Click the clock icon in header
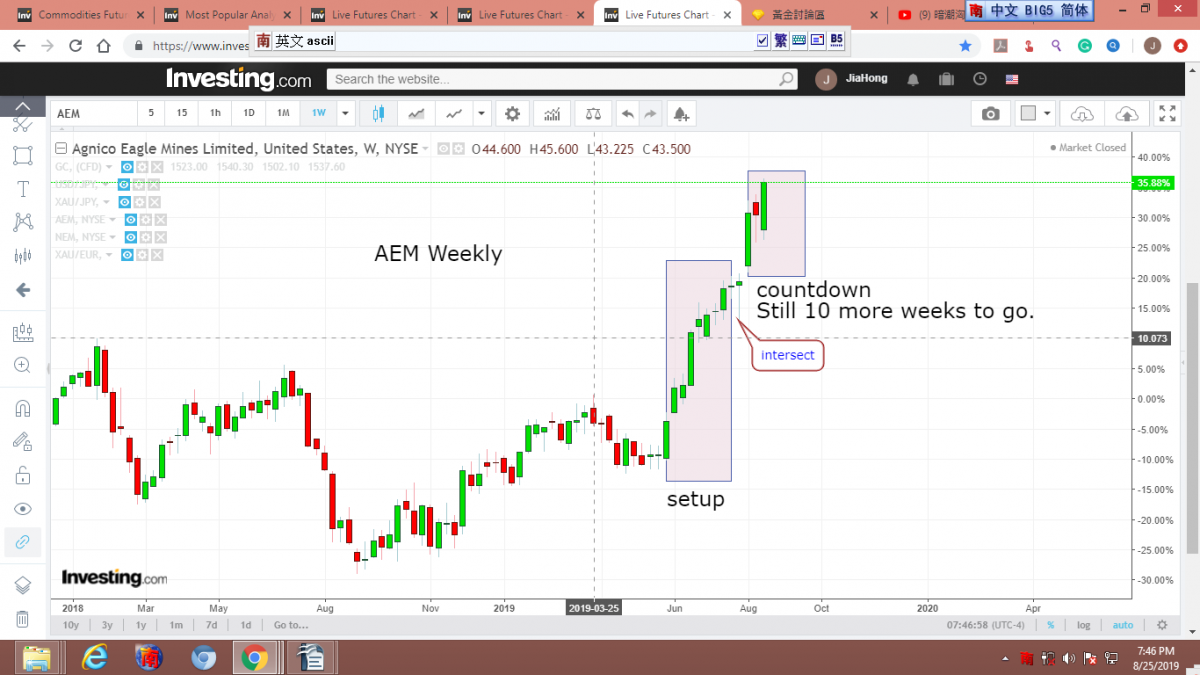1200x675 pixels. [x=980, y=80]
